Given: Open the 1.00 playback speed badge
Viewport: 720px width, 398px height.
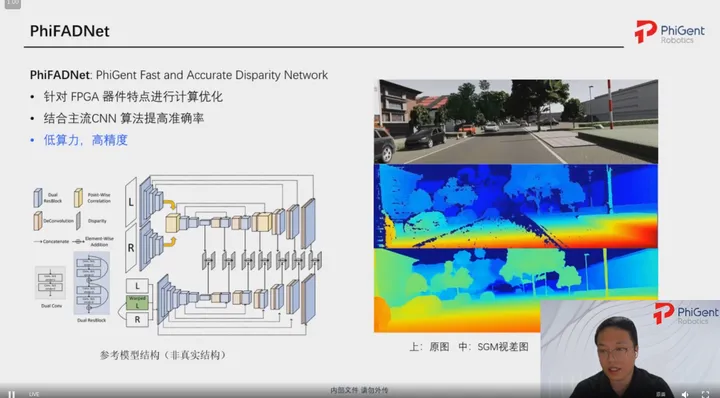Looking at the screenshot, I should click(x=12, y=3).
